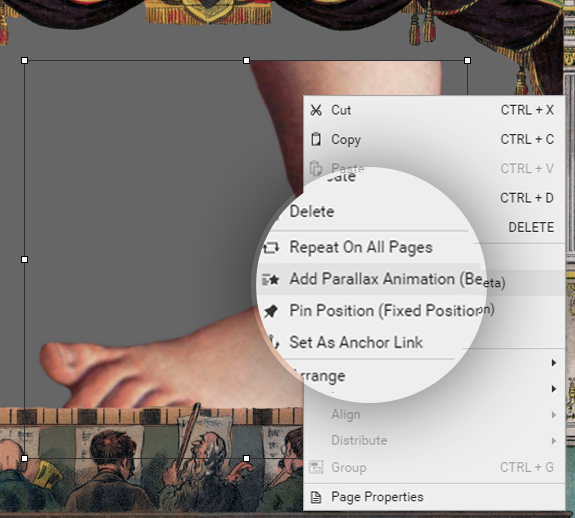Click the left-middle selection handle
575x518 pixels.
[x=25, y=260]
